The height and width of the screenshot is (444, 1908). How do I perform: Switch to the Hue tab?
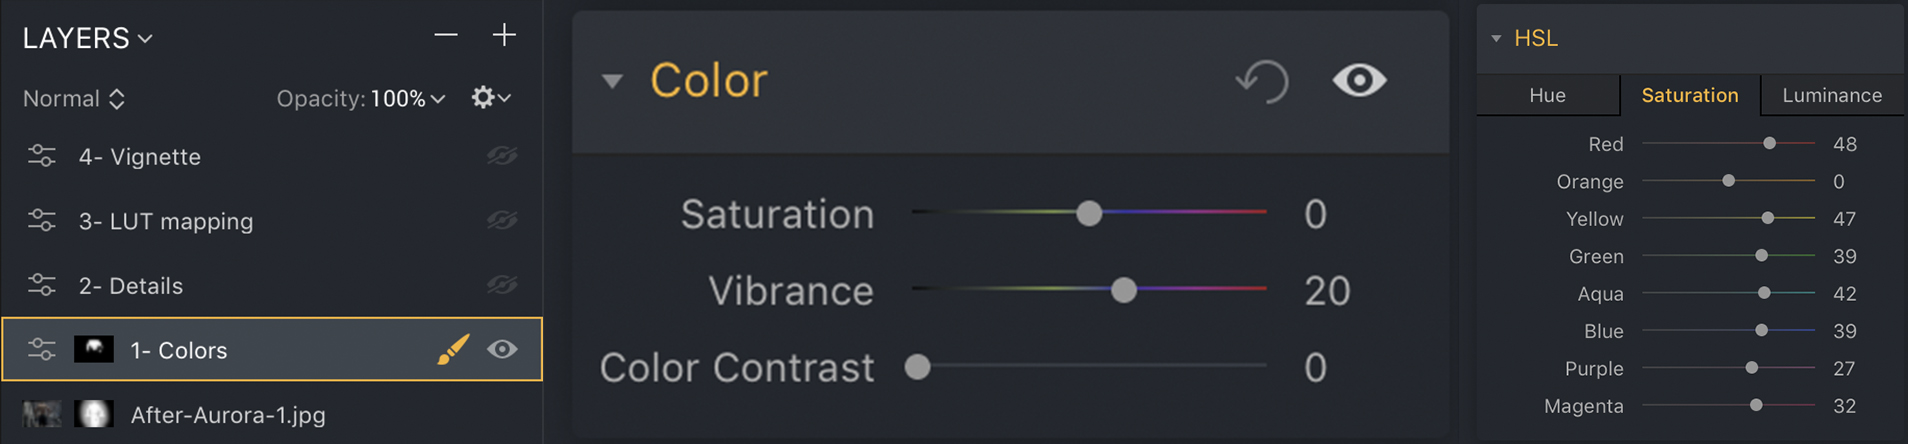tap(1547, 95)
